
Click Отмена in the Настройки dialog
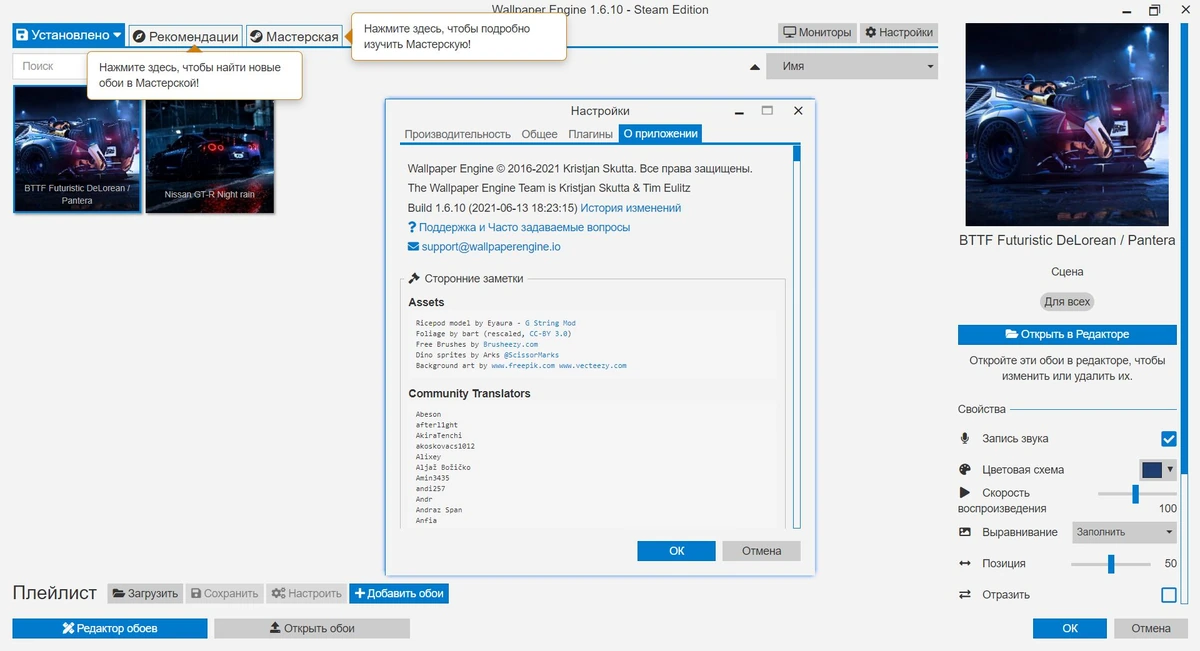point(761,550)
